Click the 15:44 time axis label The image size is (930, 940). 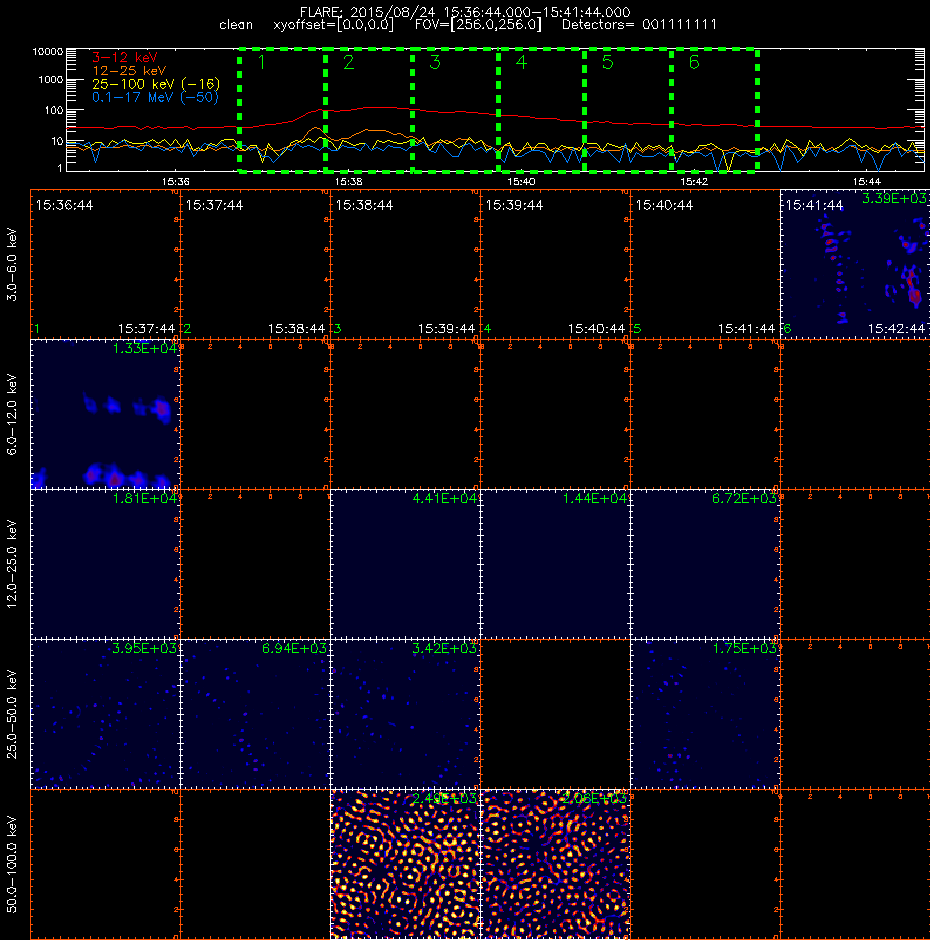click(866, 181)
